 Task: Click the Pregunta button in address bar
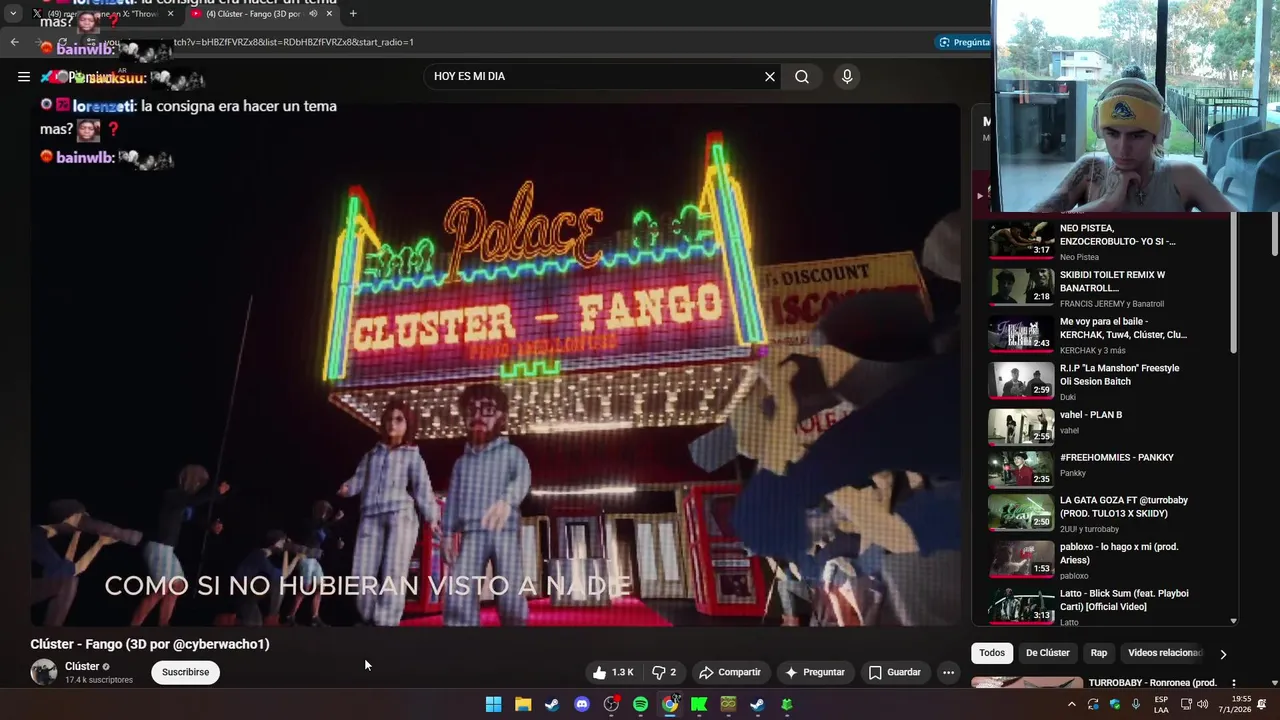[x=964, y=42]
